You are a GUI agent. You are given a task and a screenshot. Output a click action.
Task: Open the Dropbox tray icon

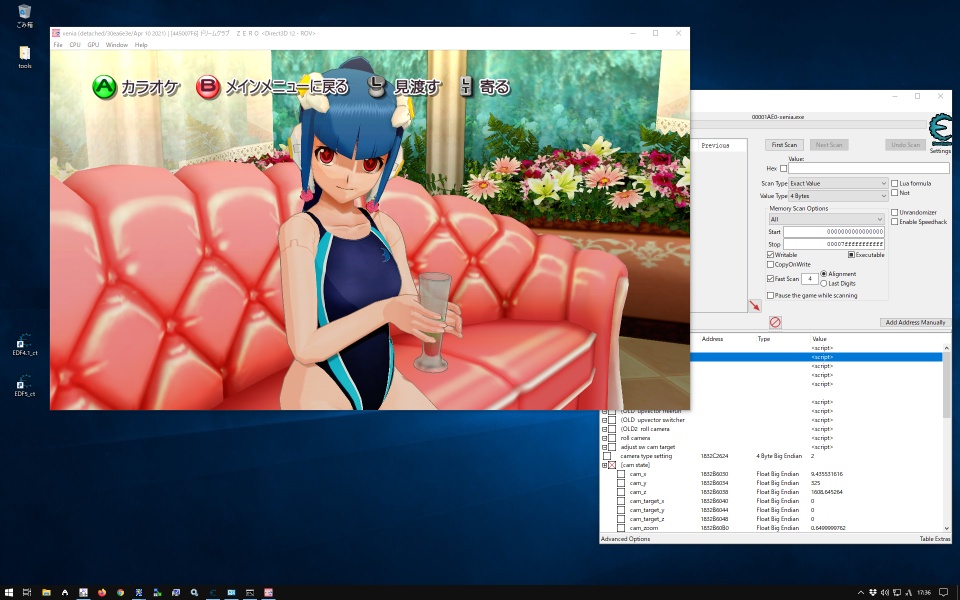point(873,593)
